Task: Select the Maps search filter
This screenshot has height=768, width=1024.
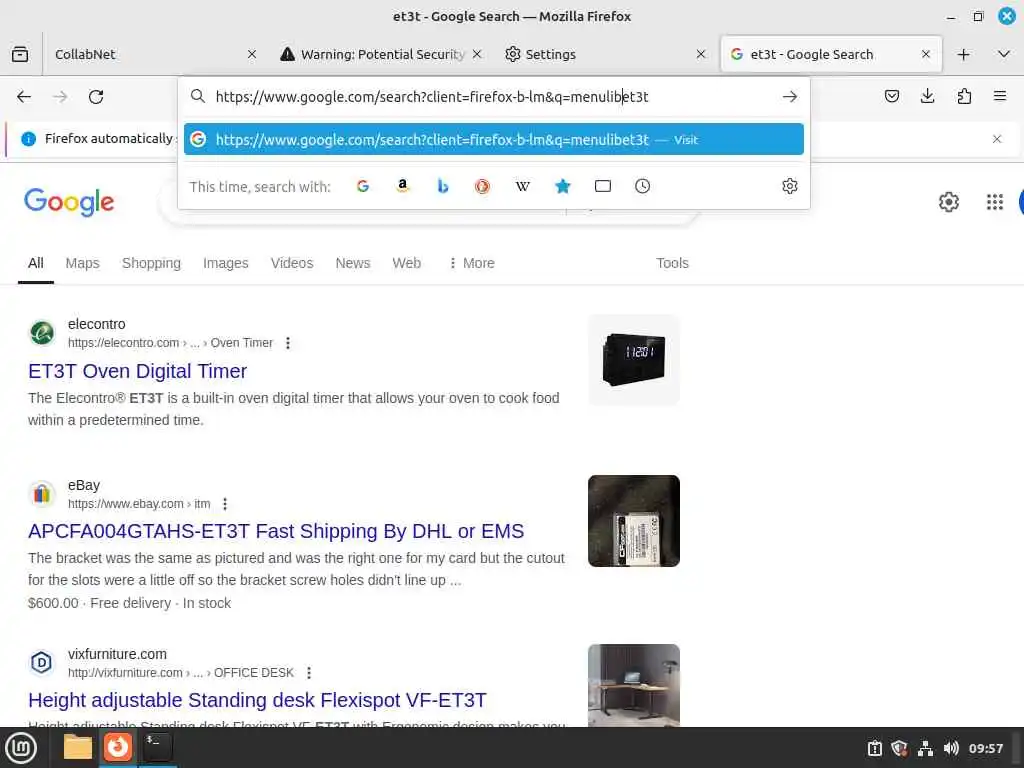Action: (x=82, y=263)
